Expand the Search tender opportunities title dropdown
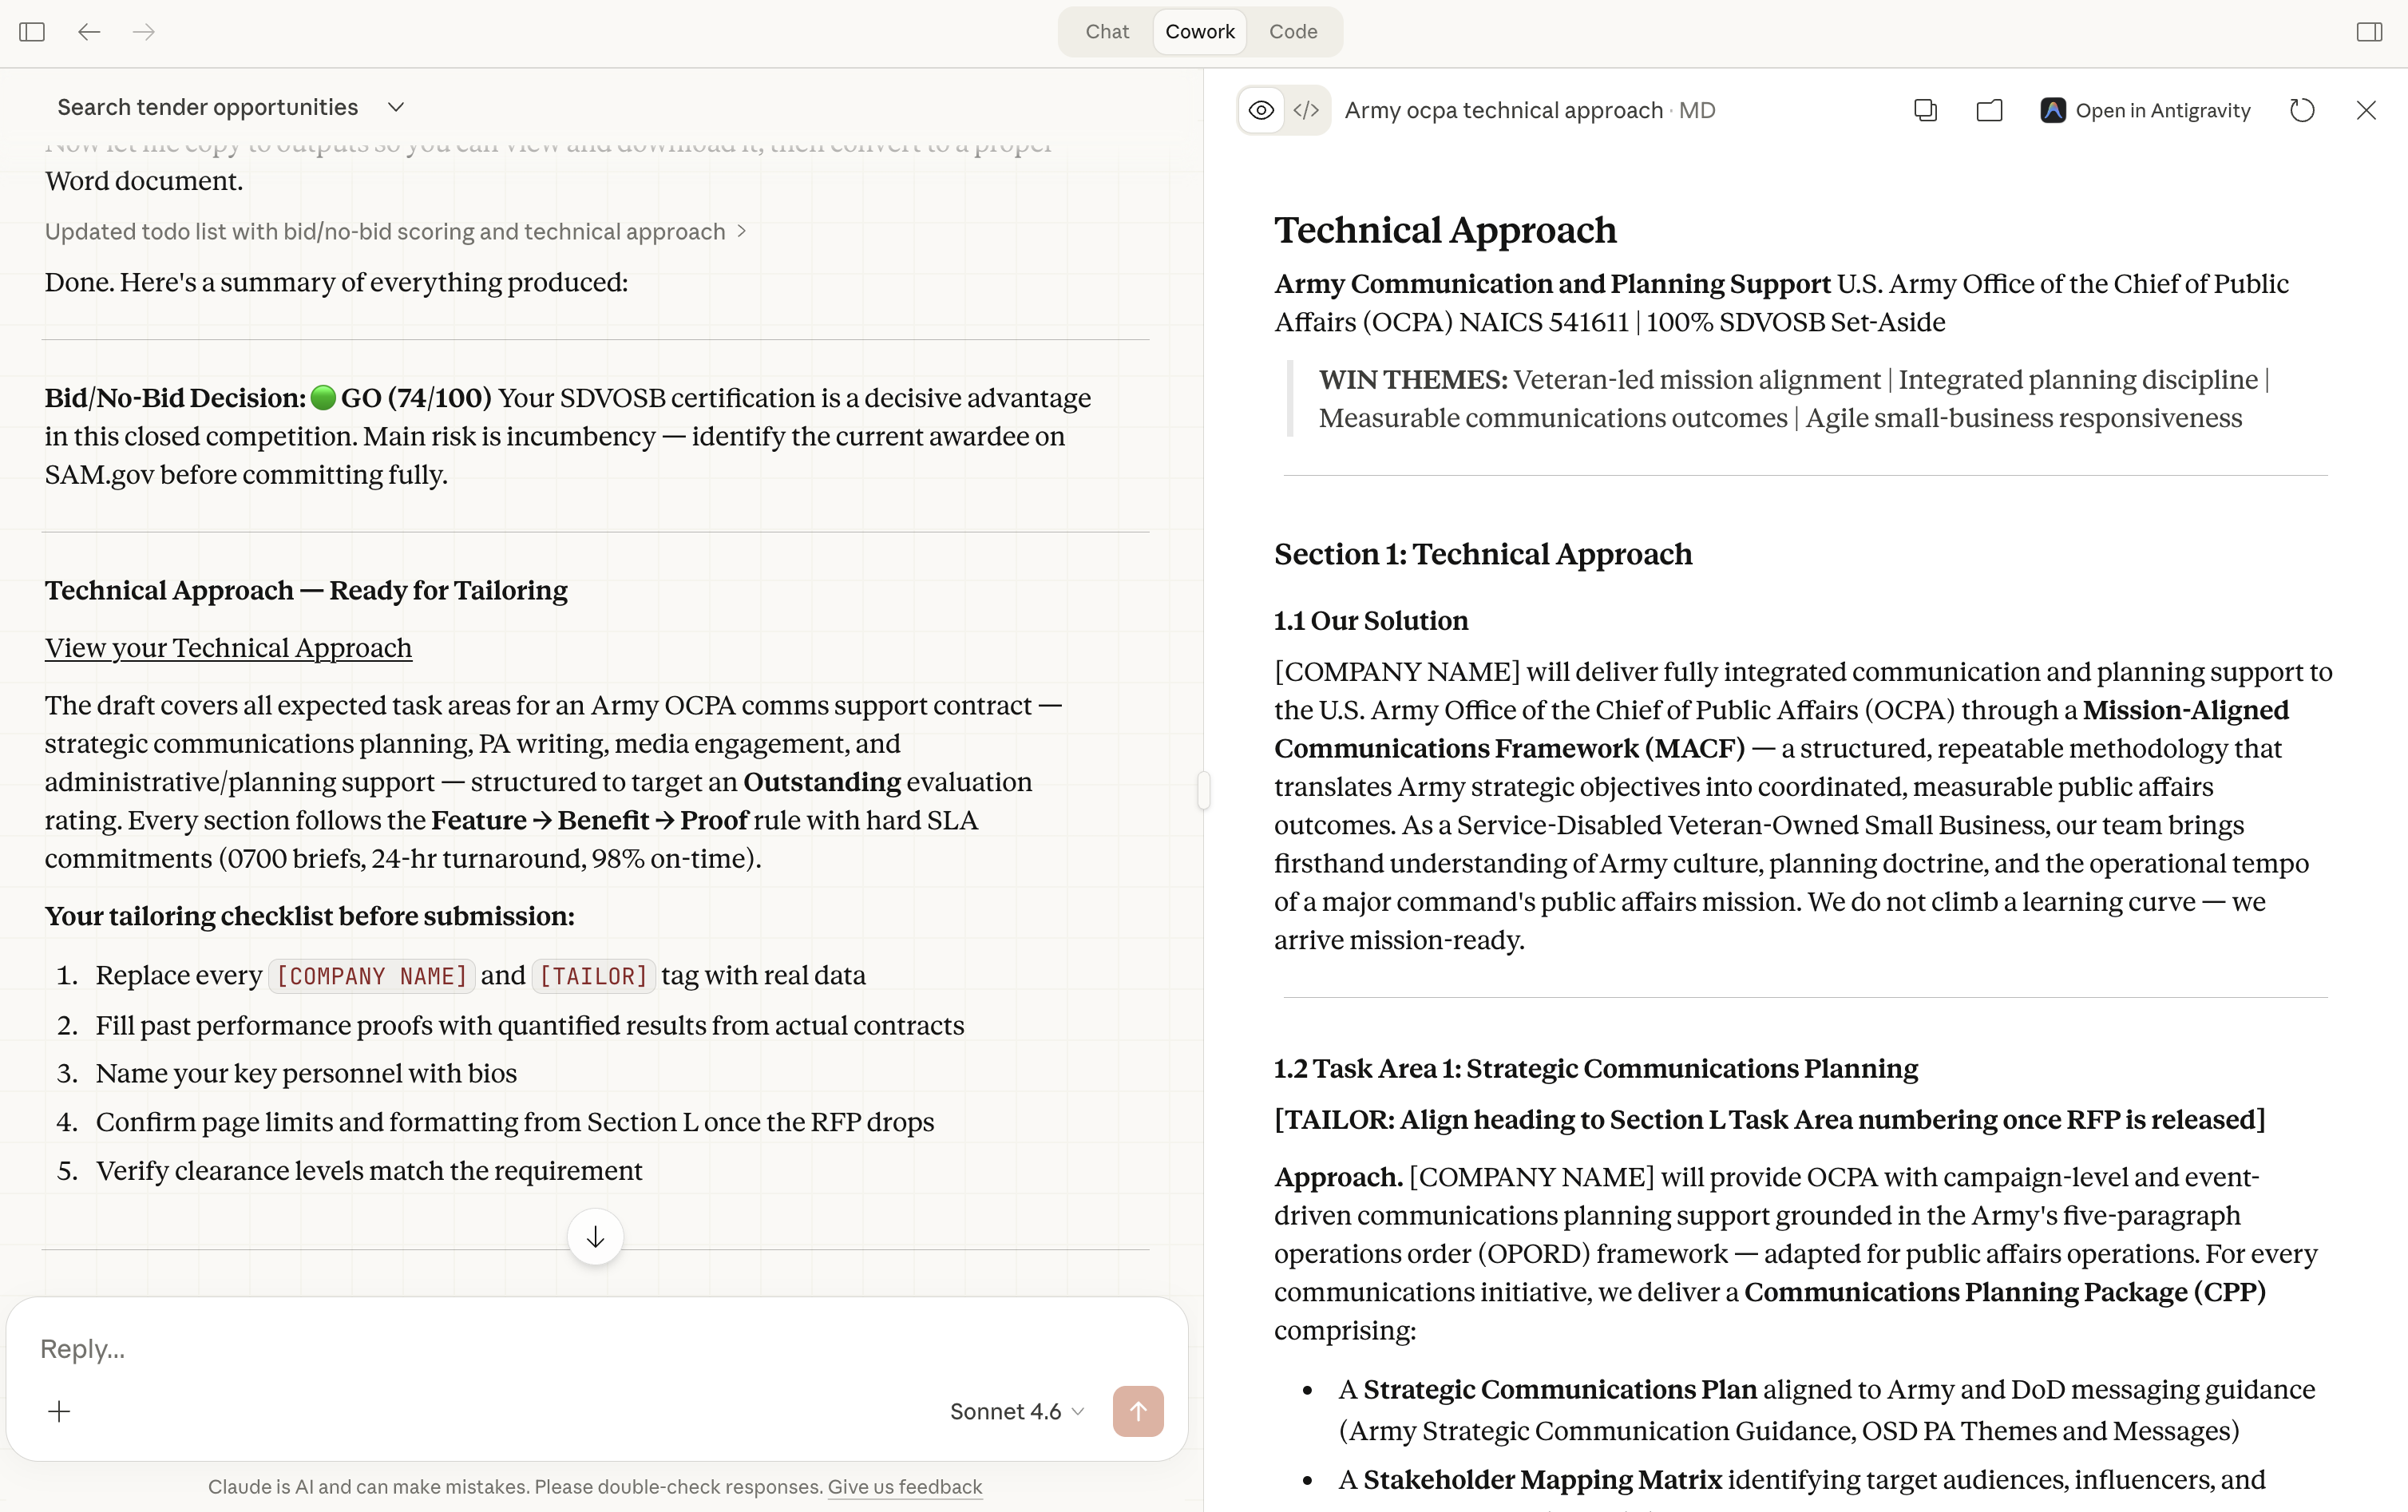The height and width of the screenshot is (1512, 2408). click(396, 107)
